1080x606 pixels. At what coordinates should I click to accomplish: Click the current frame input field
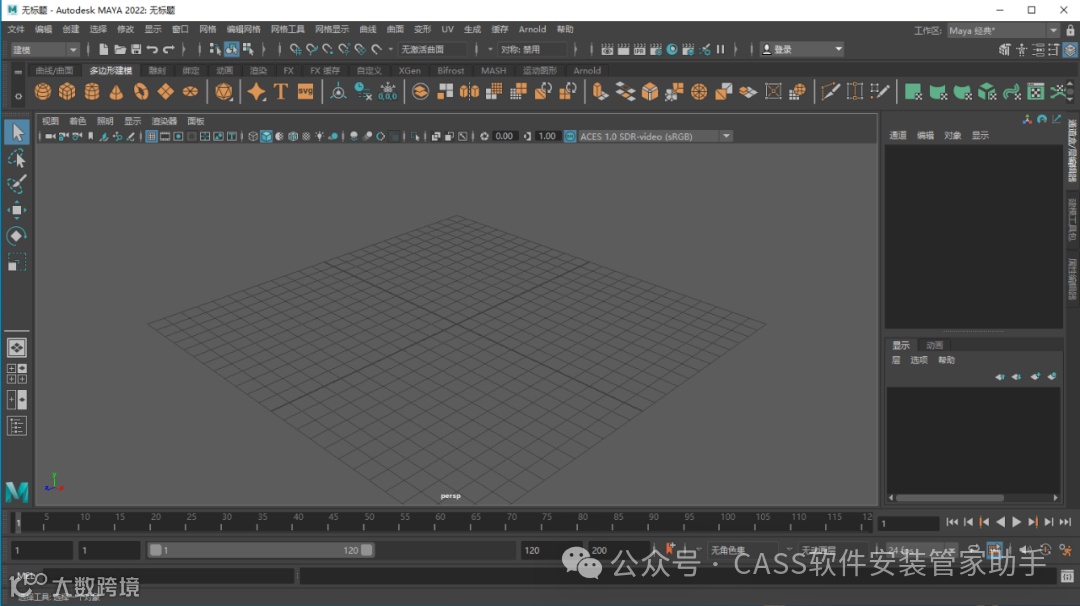[x=908, y=523]
